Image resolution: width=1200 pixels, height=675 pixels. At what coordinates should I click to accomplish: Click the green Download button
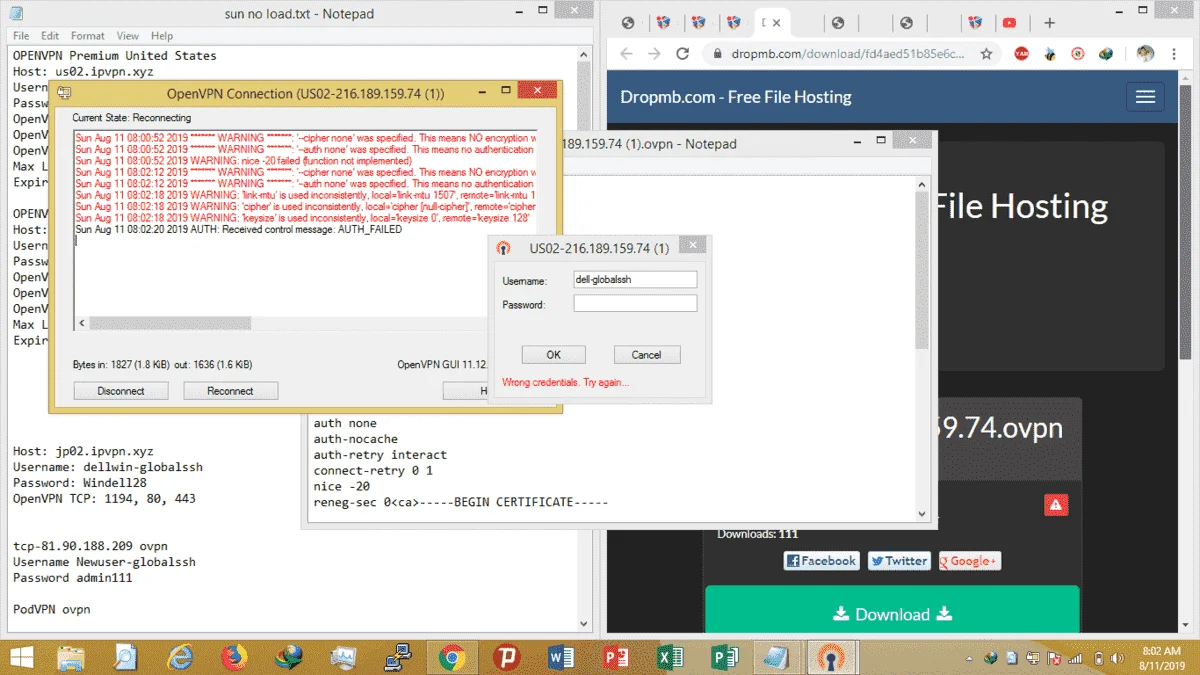893,614
